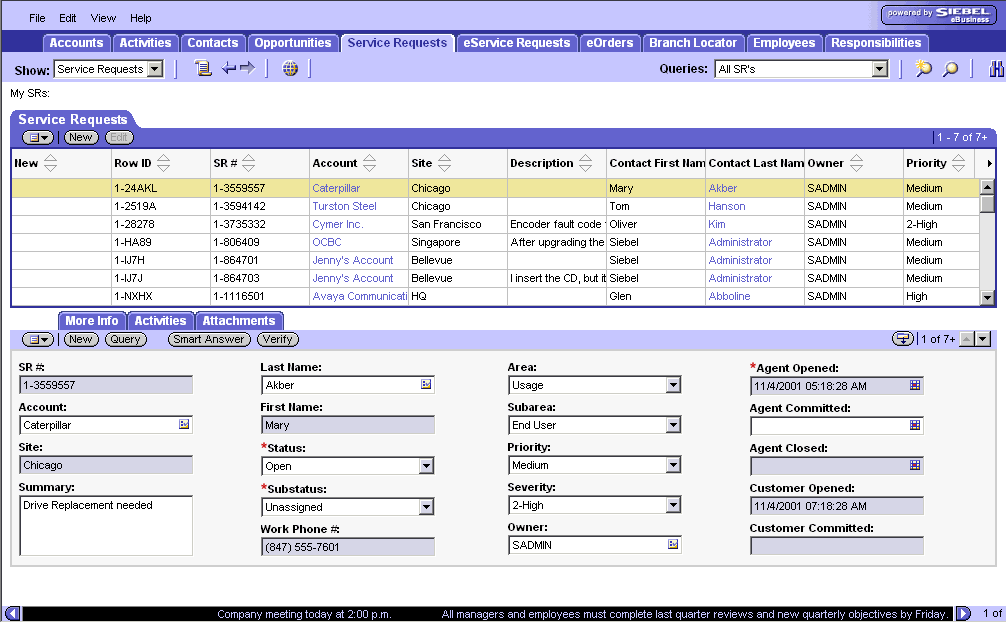The height and width of the screenshot is (623, 1006).
Task: Click the Verify button
Action: 277,339
